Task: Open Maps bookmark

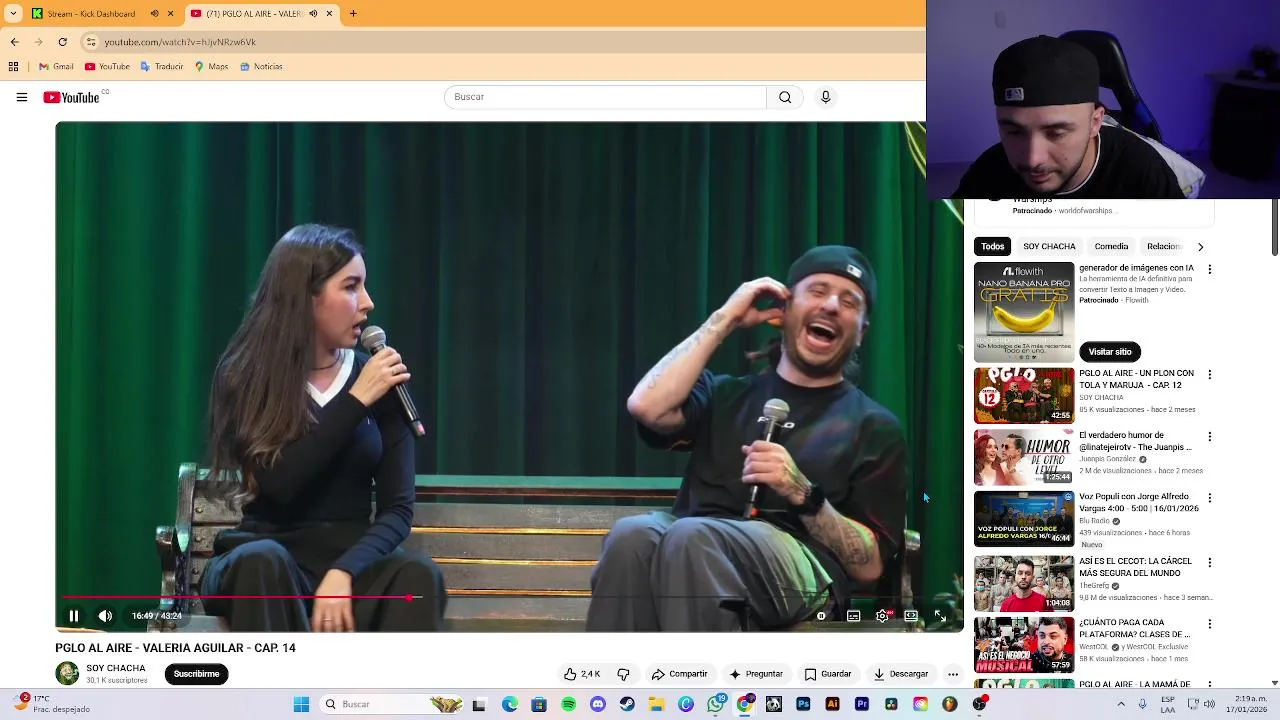Action: click(211, 67)
